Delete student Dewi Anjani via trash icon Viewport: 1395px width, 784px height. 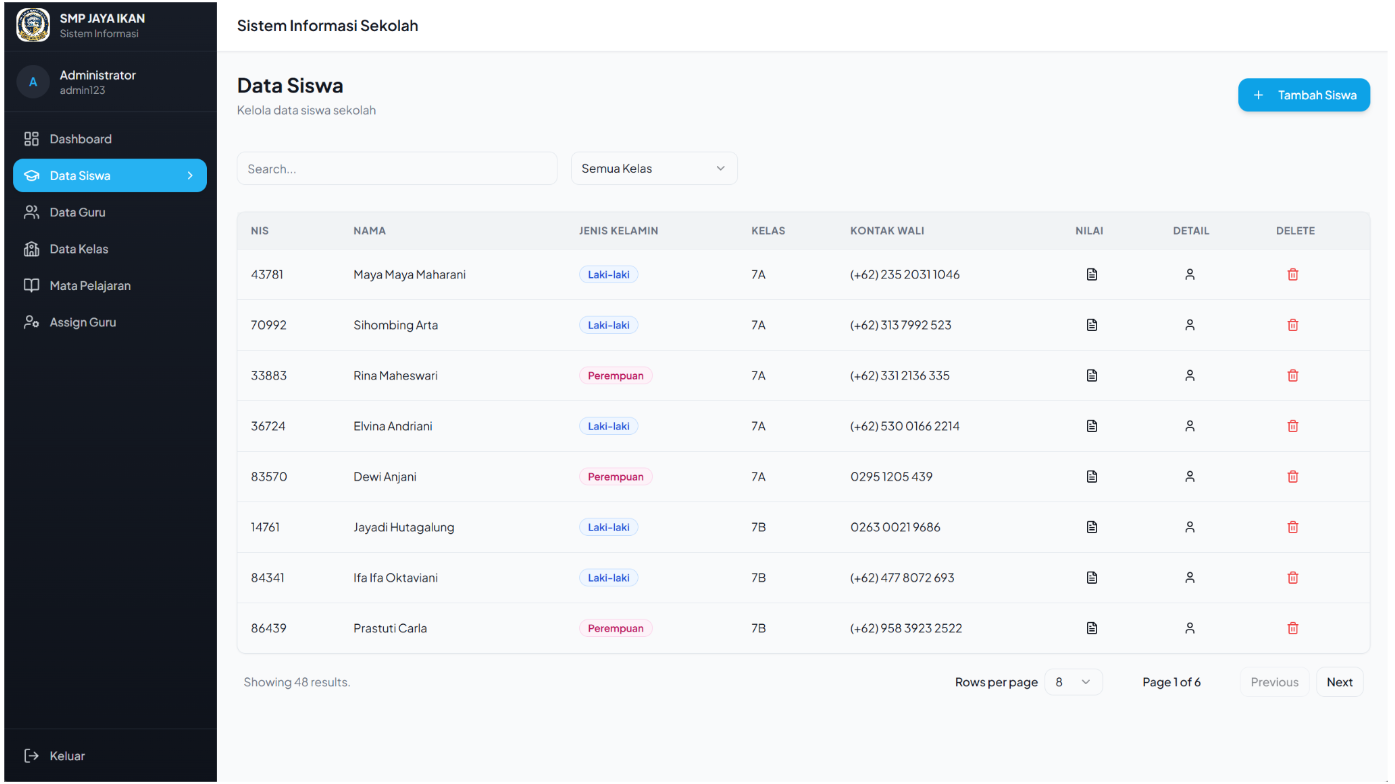1293,477
